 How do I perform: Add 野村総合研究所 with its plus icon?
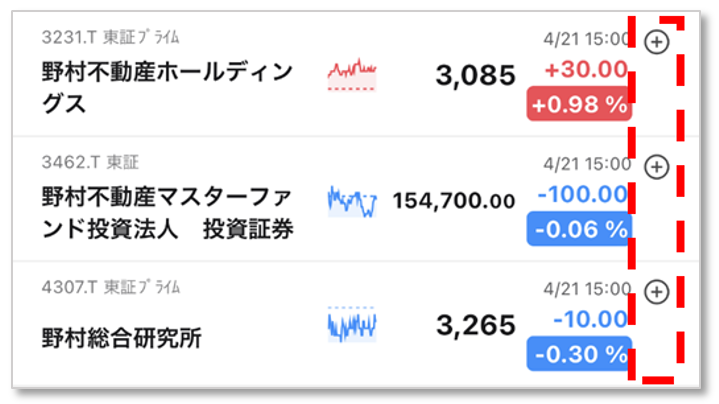[657, 292]
